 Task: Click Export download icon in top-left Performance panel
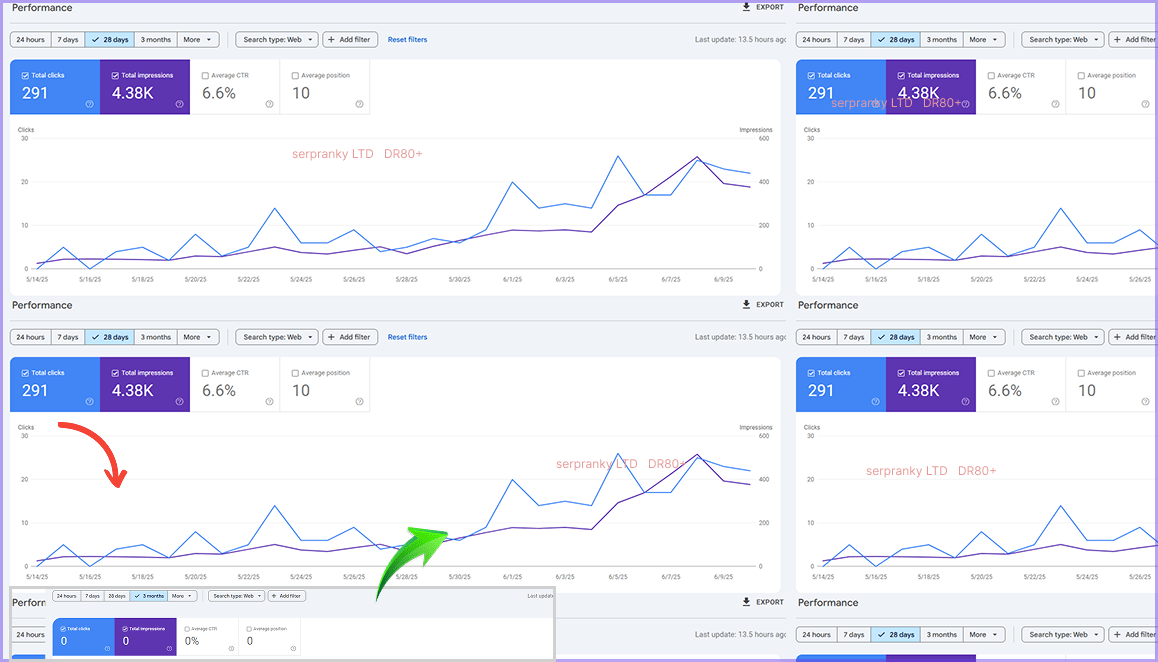[x=747, y=7]
